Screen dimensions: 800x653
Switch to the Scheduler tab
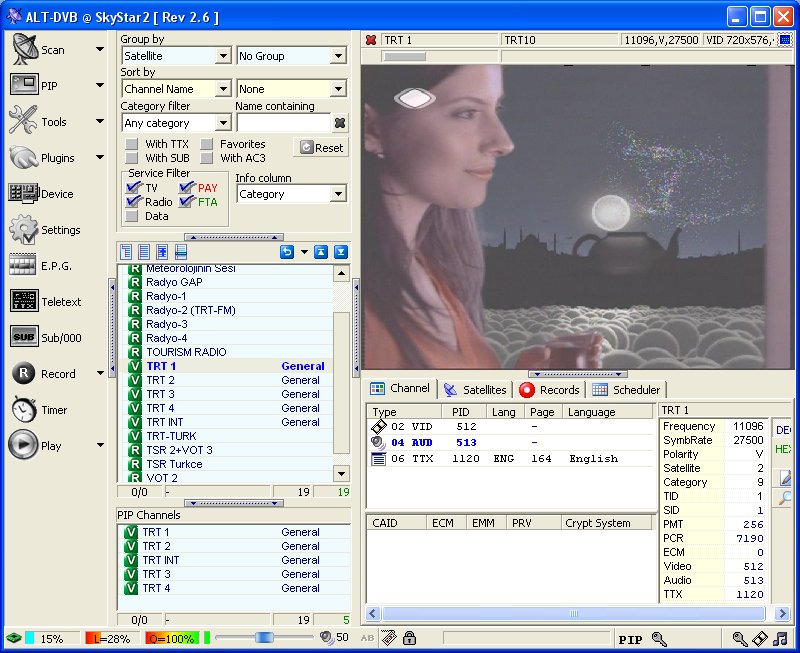(x=627, y=390)
